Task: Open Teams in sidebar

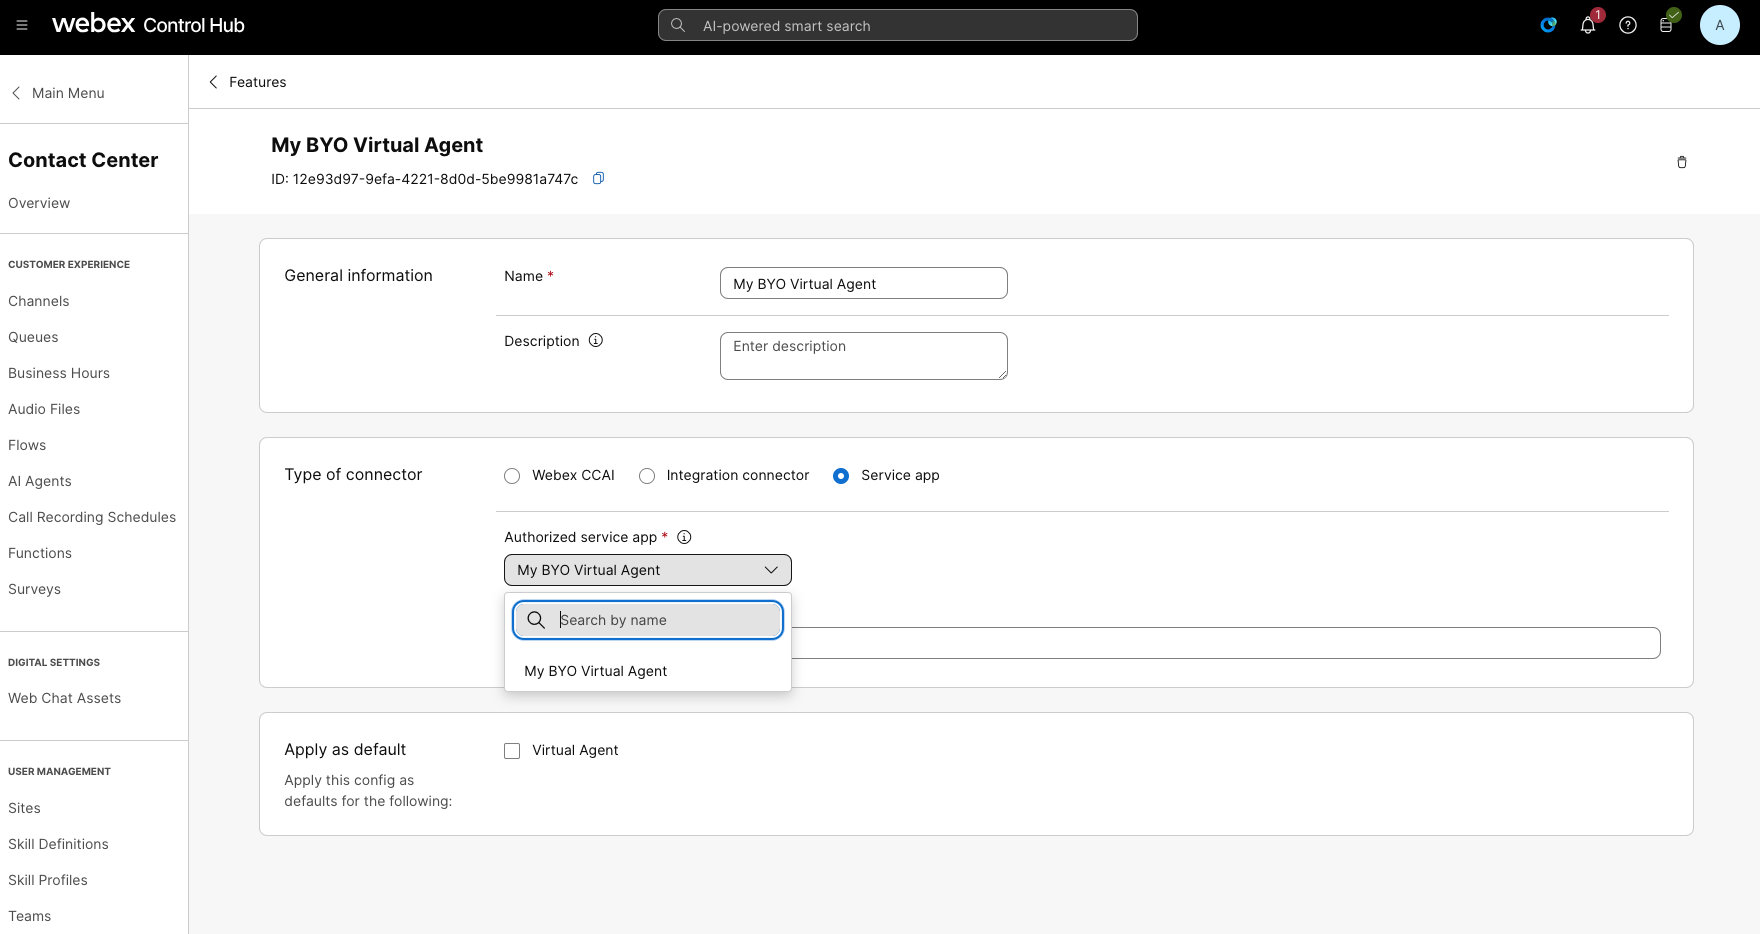Action: coord(29,916)
